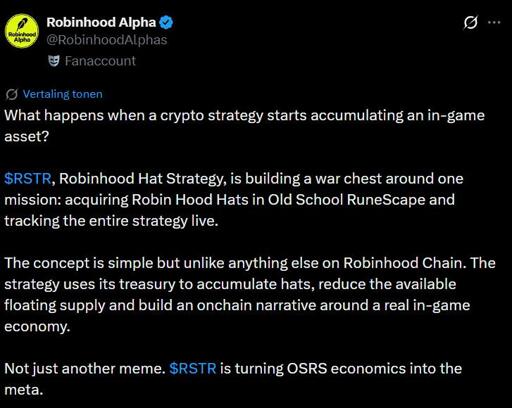
Task: Click the "OSRS economics" phrase
Action: tap(346, 369)
